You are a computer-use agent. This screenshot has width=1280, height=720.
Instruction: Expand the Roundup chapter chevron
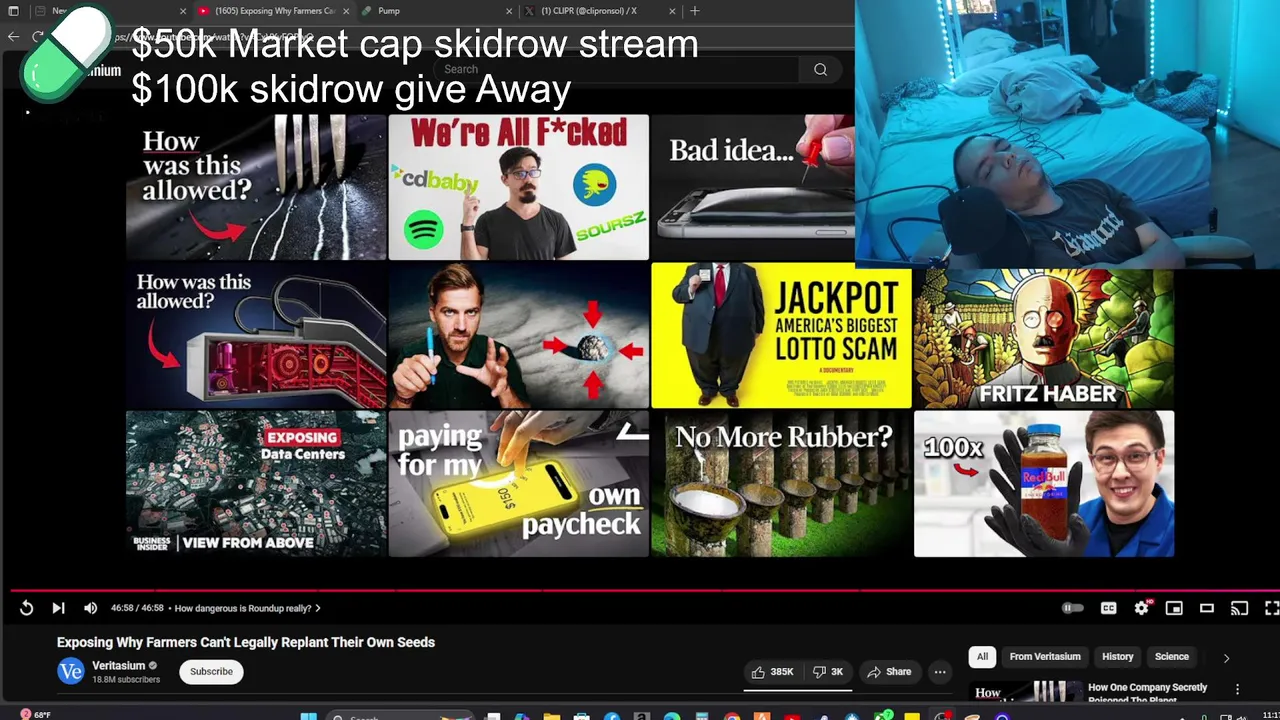click(318, 608)
